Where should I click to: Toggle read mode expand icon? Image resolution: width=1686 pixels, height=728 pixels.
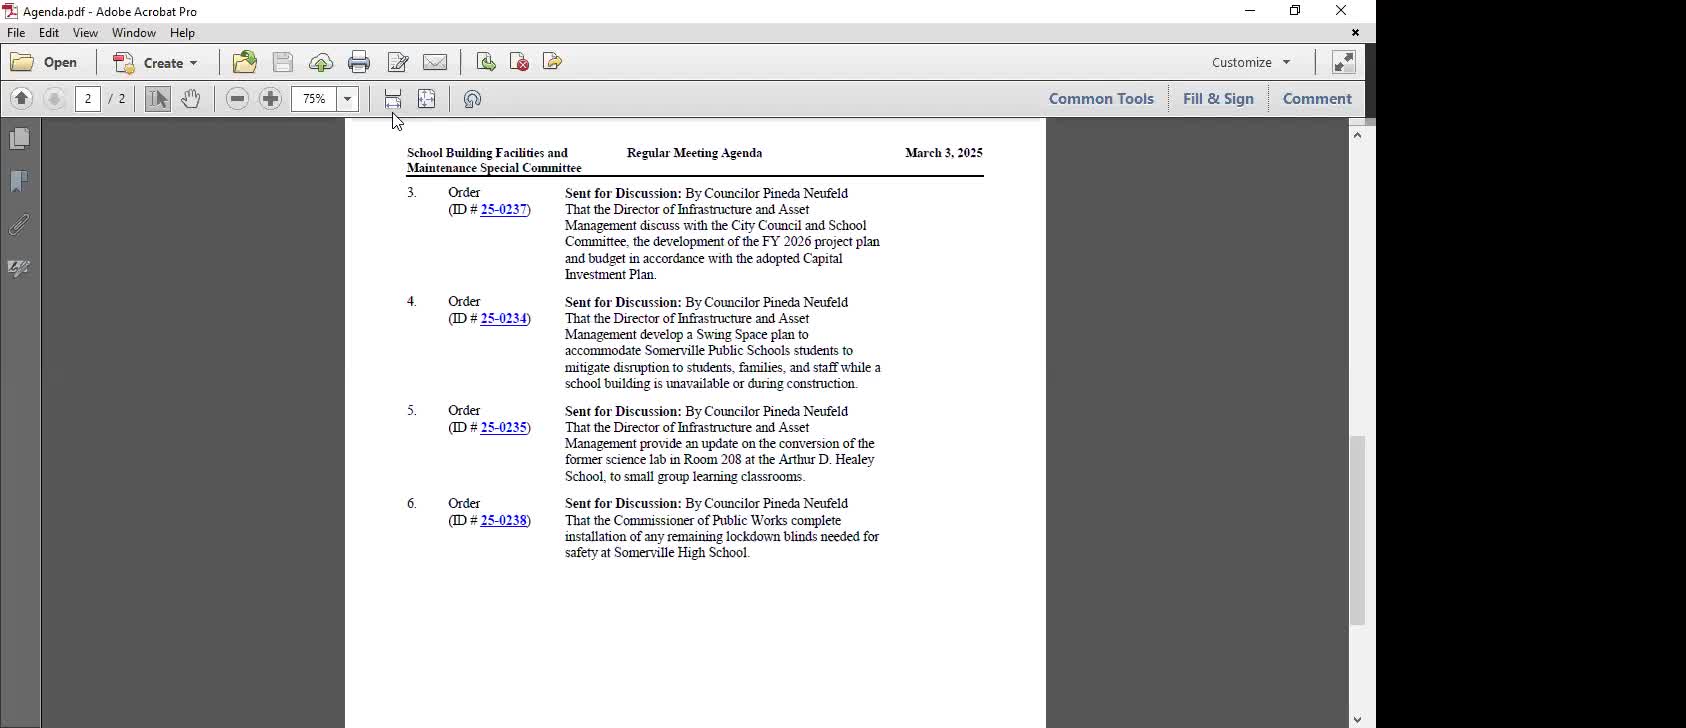point(1343,62)
